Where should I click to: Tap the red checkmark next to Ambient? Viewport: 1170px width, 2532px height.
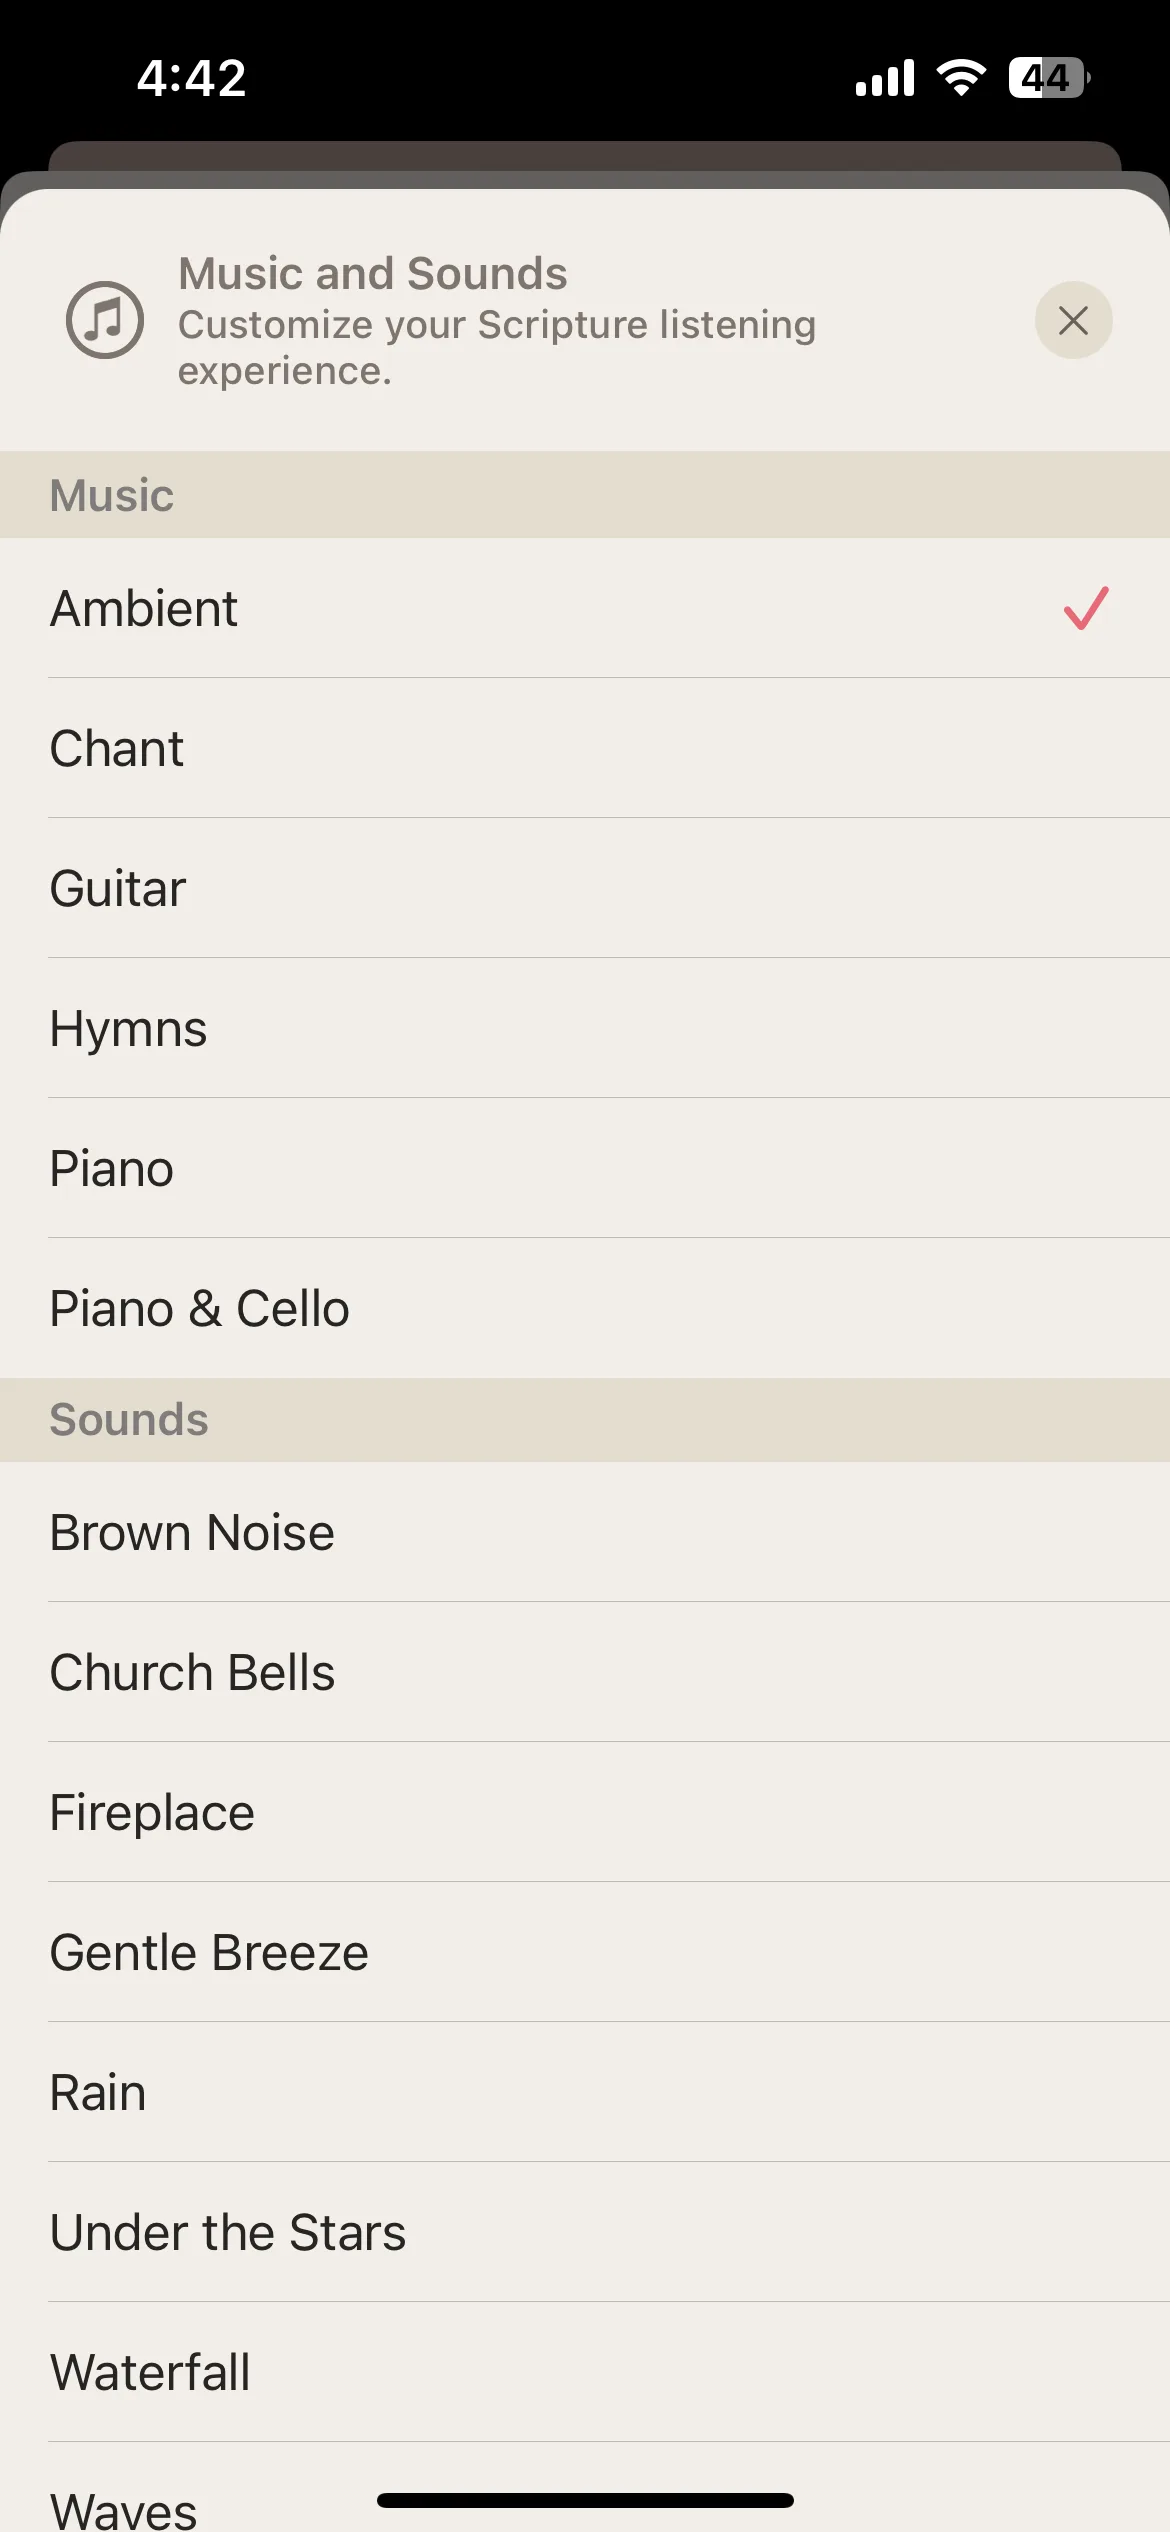(1086, 608)
